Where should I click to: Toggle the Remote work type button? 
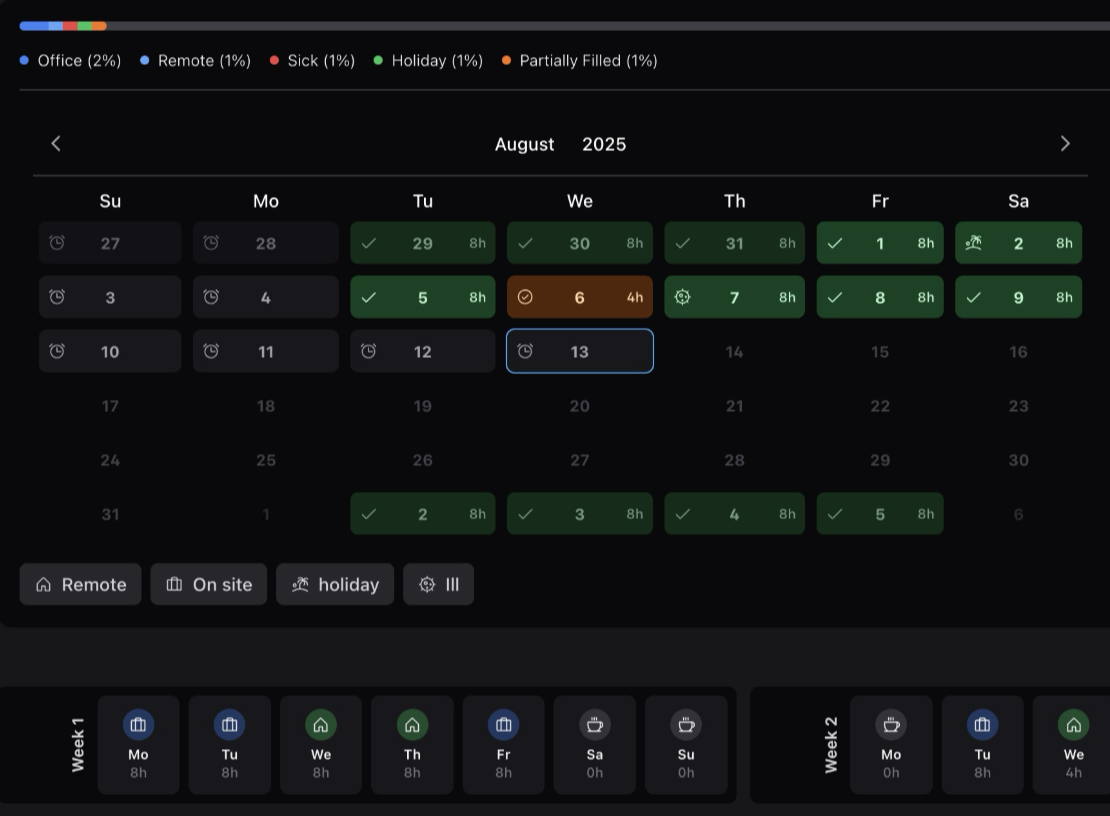click(x=81, y=585)
